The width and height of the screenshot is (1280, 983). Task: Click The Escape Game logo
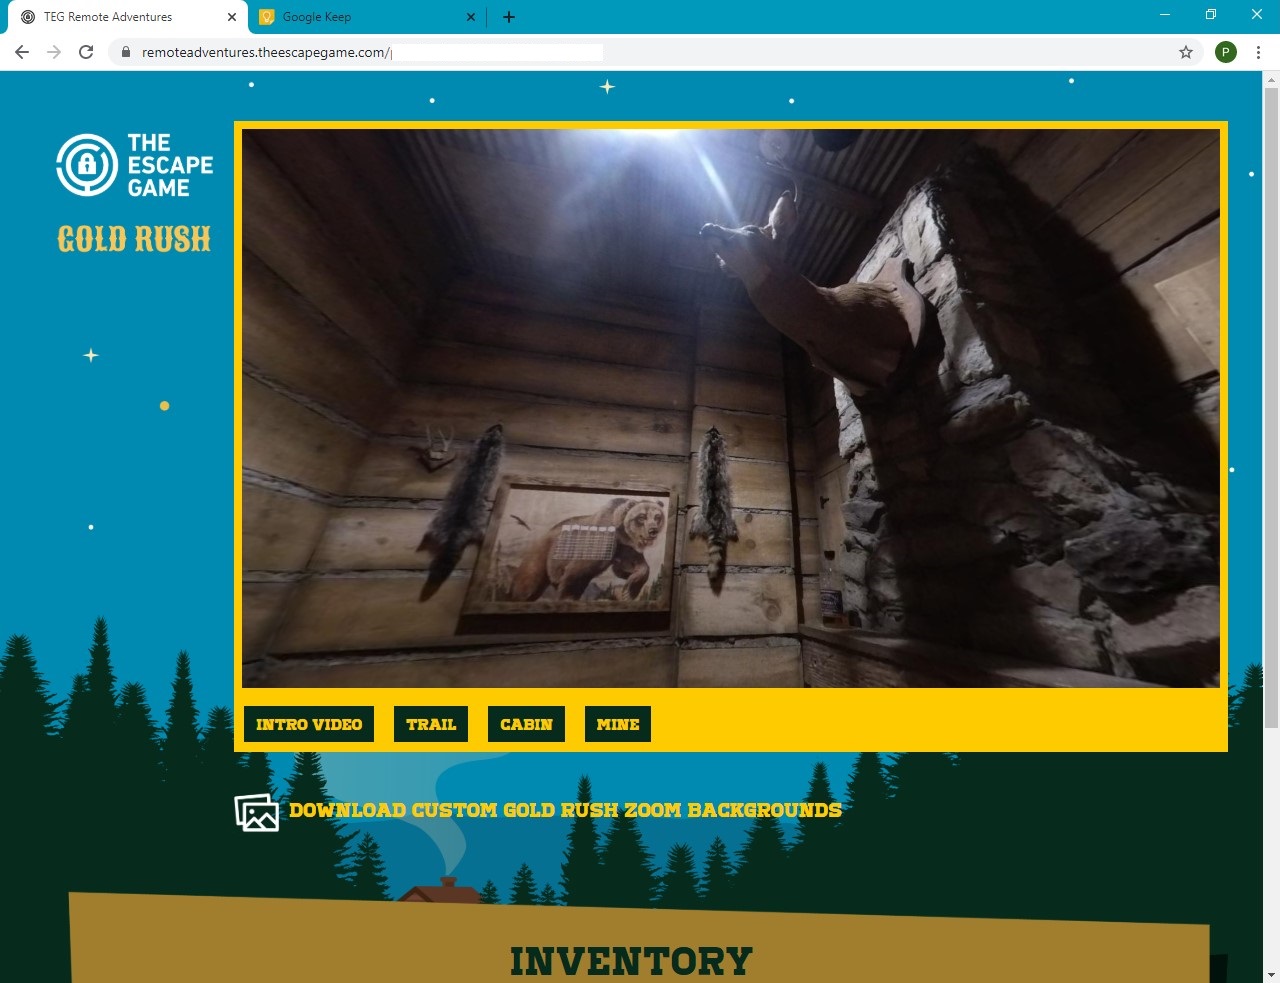135,165
